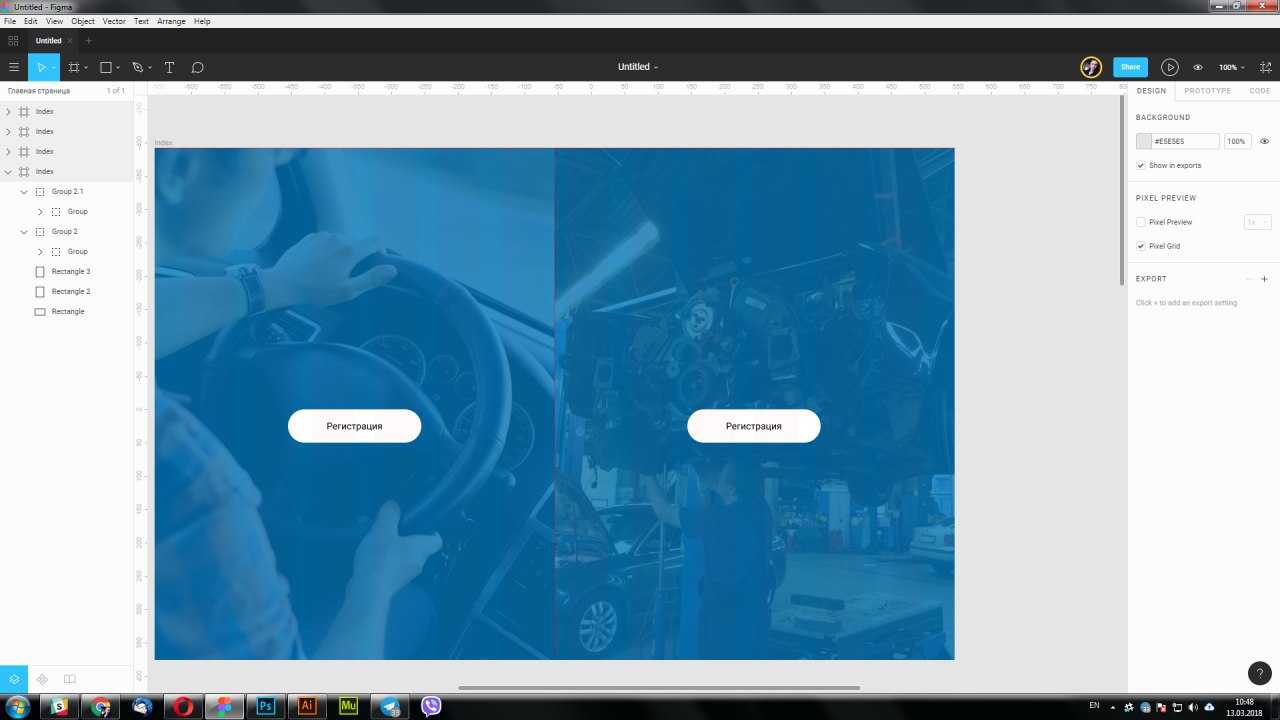
Task: Switch to the Code tab
Action: click(1260, 91)
